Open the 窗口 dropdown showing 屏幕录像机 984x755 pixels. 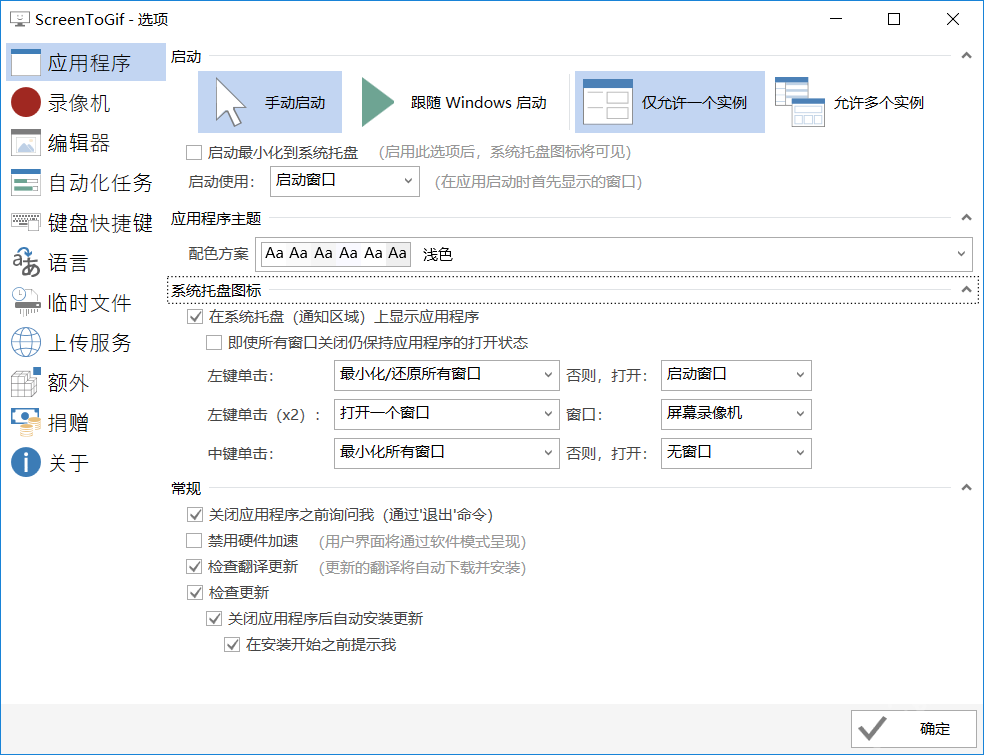[736, 414]
